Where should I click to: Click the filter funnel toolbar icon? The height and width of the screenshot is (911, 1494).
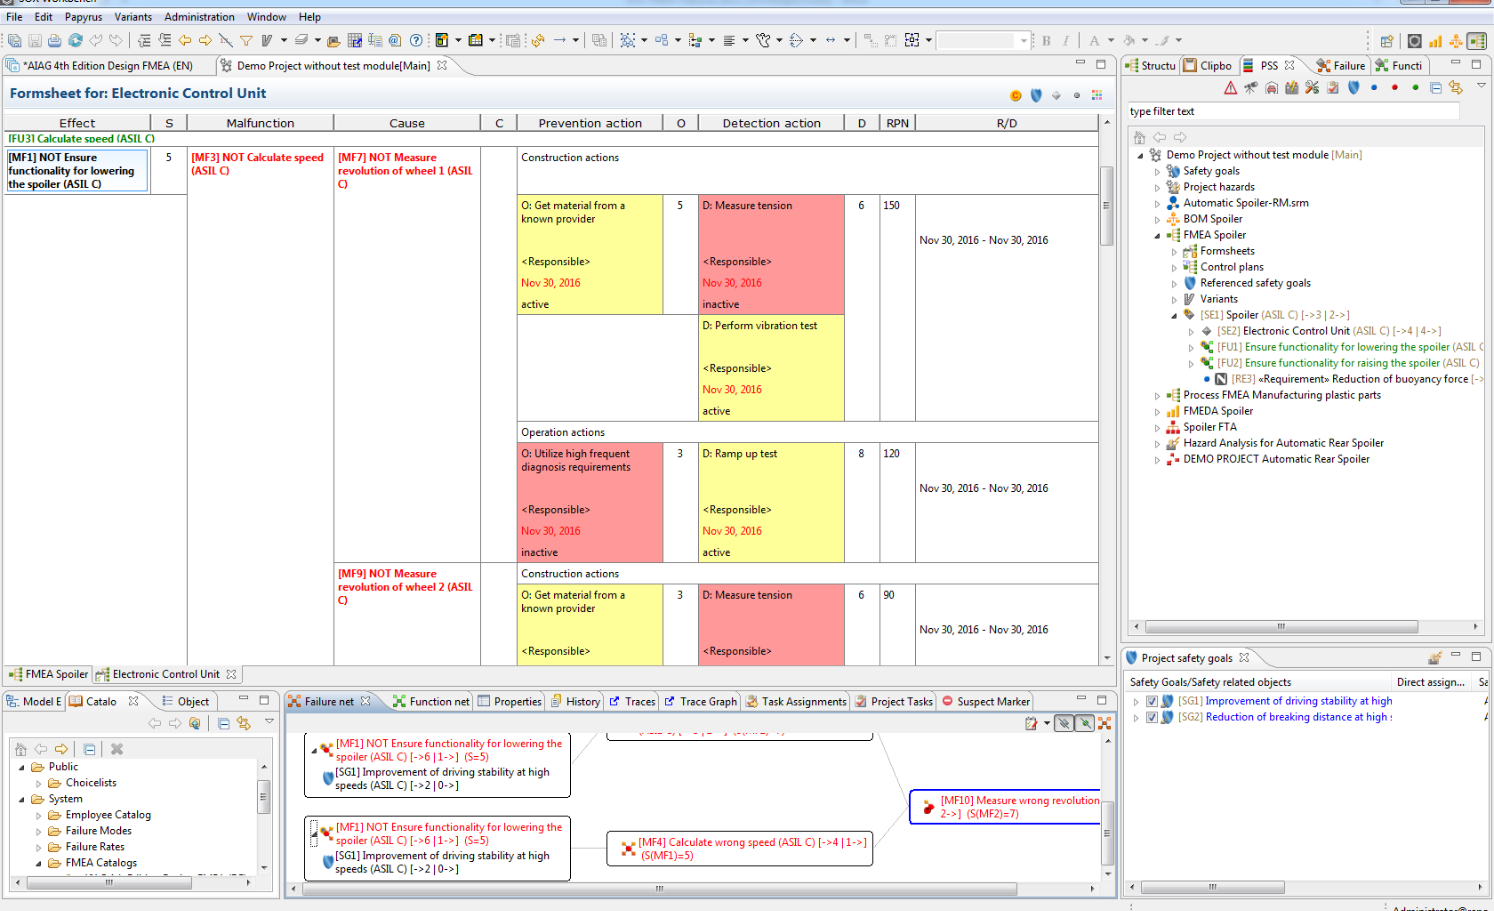tap(245, 41)
